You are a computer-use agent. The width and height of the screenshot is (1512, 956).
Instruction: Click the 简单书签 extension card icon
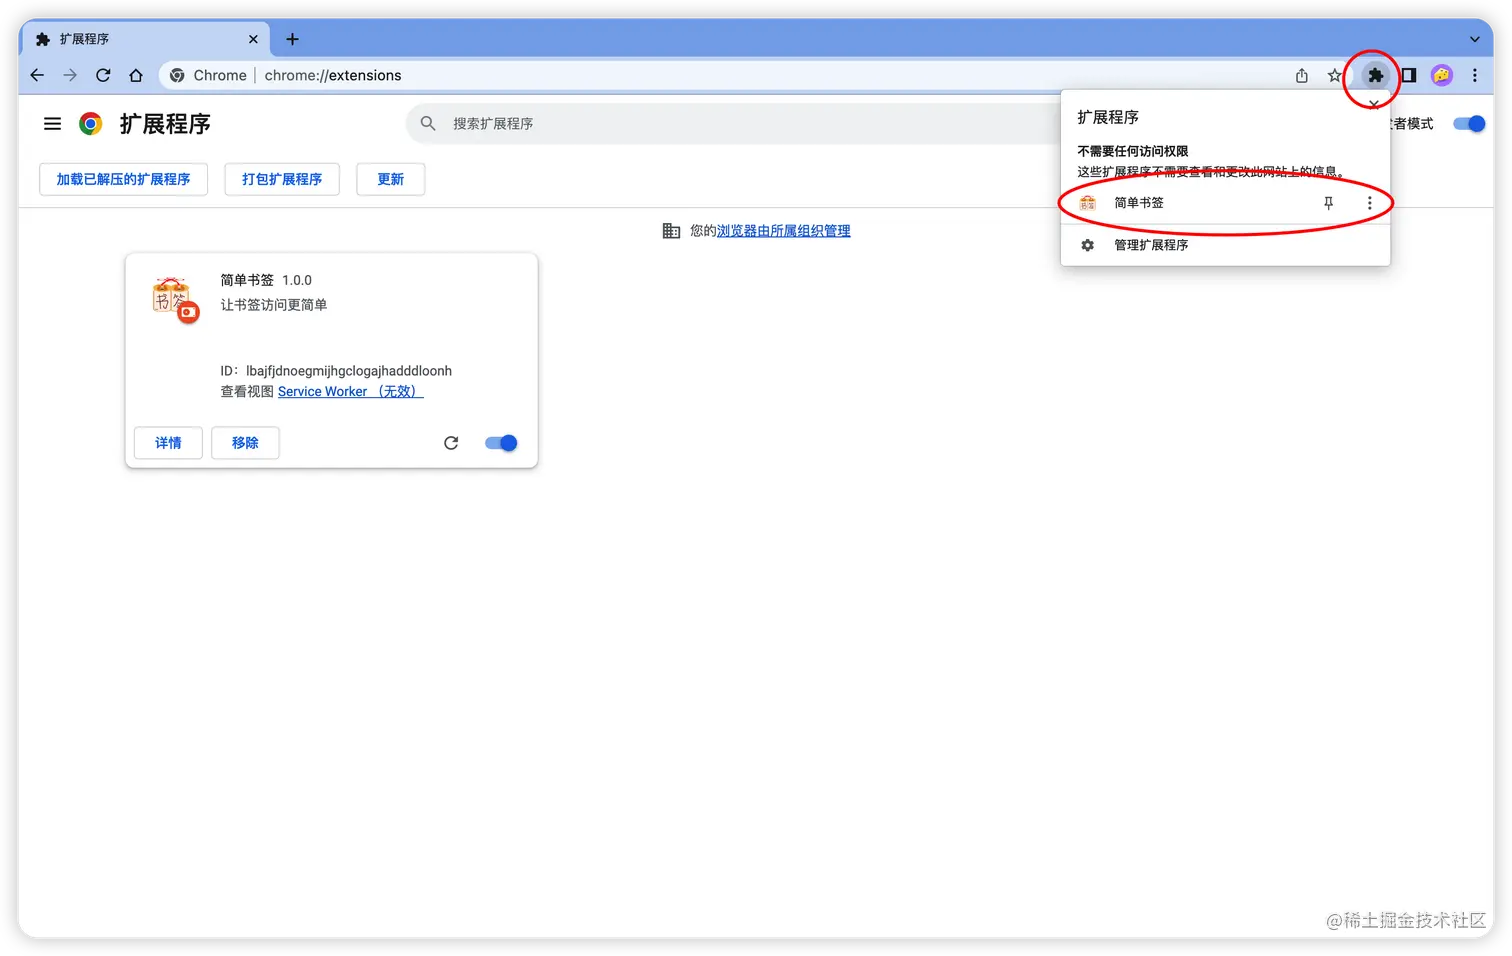point(175,300)
